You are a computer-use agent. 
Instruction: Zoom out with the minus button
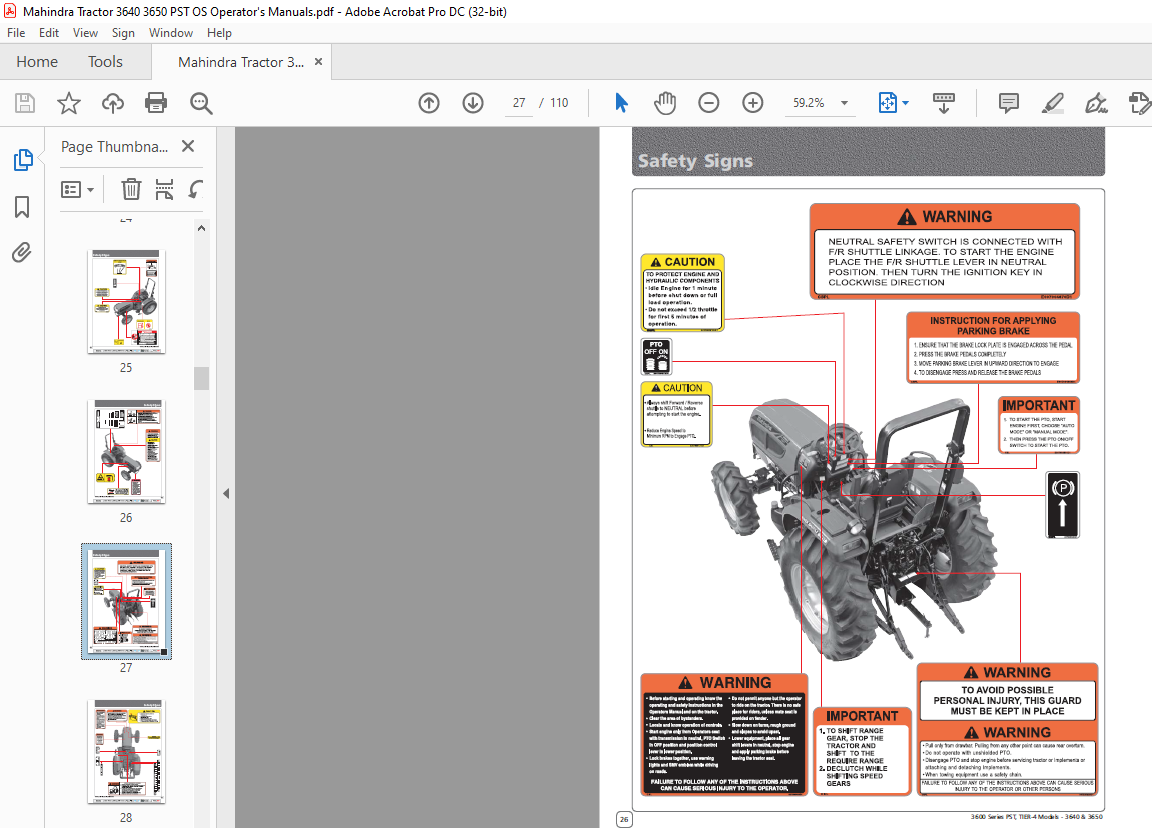coord(709,103)
